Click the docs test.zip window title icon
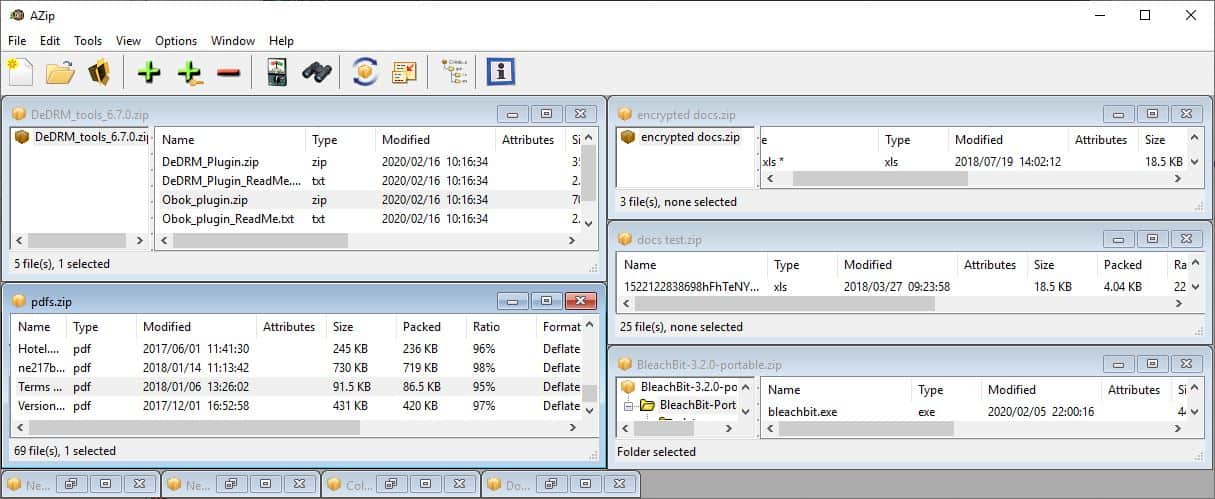 coord(625,239)
